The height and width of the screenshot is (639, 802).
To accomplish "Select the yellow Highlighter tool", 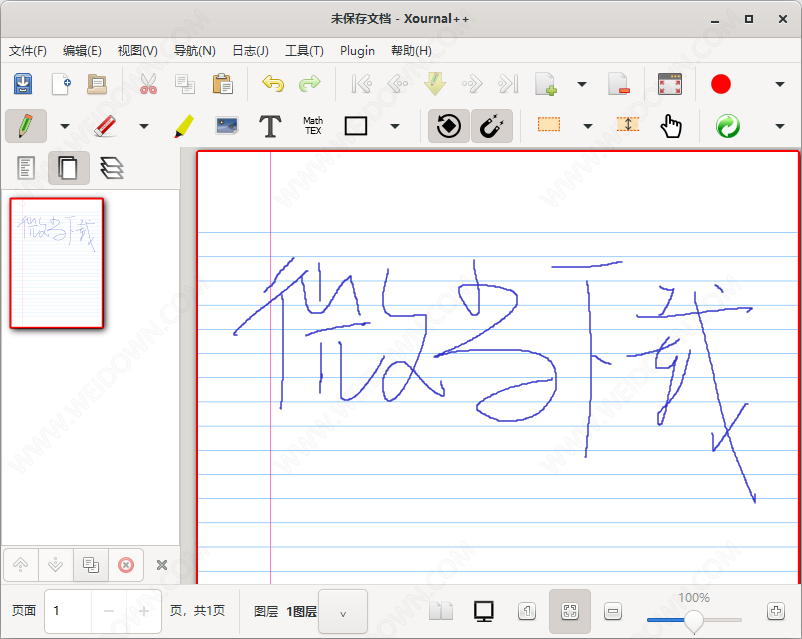I will point(184,126).
